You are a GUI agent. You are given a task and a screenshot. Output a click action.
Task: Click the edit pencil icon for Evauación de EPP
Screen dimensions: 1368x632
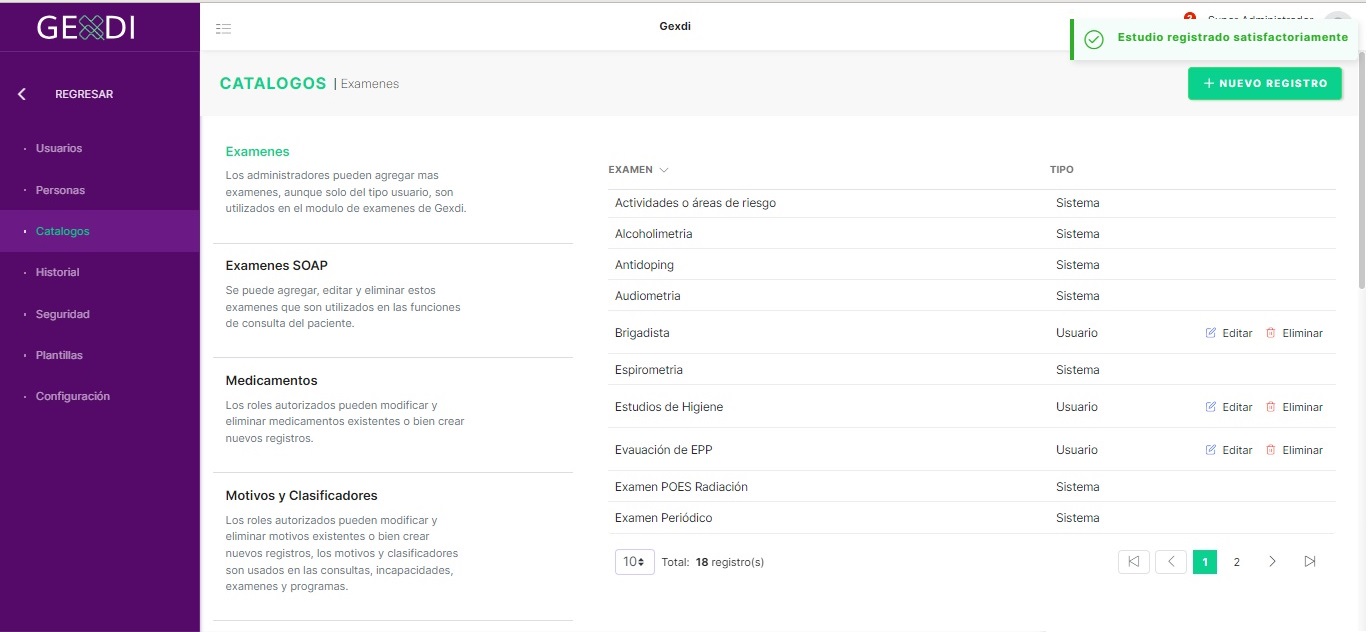pos(1211,450)
